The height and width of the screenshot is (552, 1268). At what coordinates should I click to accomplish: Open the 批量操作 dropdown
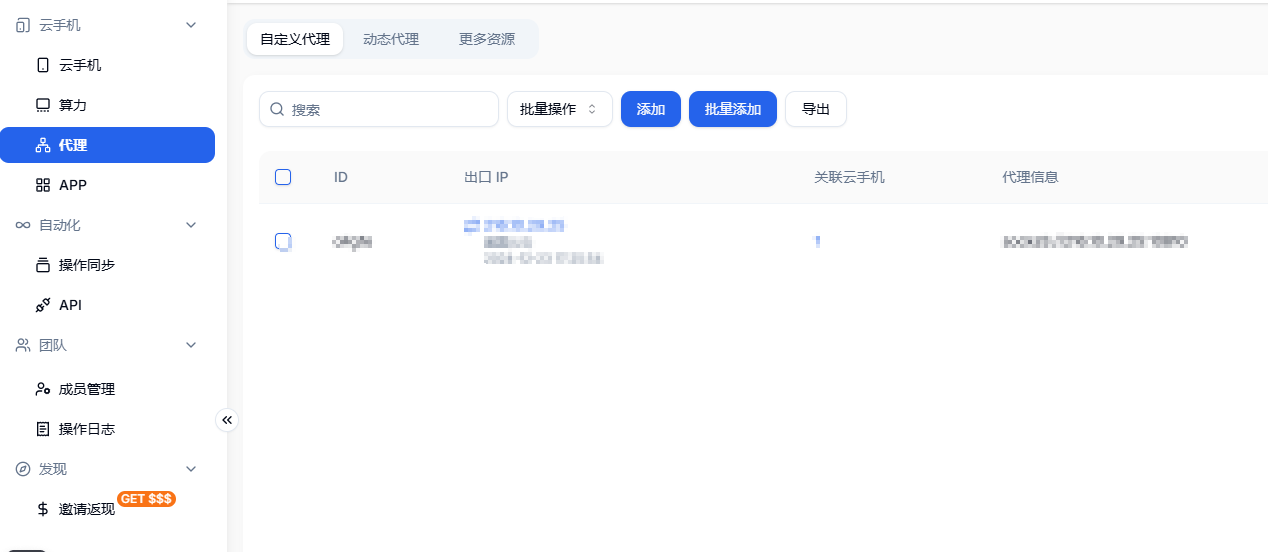pyautogui.click(x=560, y=109)
